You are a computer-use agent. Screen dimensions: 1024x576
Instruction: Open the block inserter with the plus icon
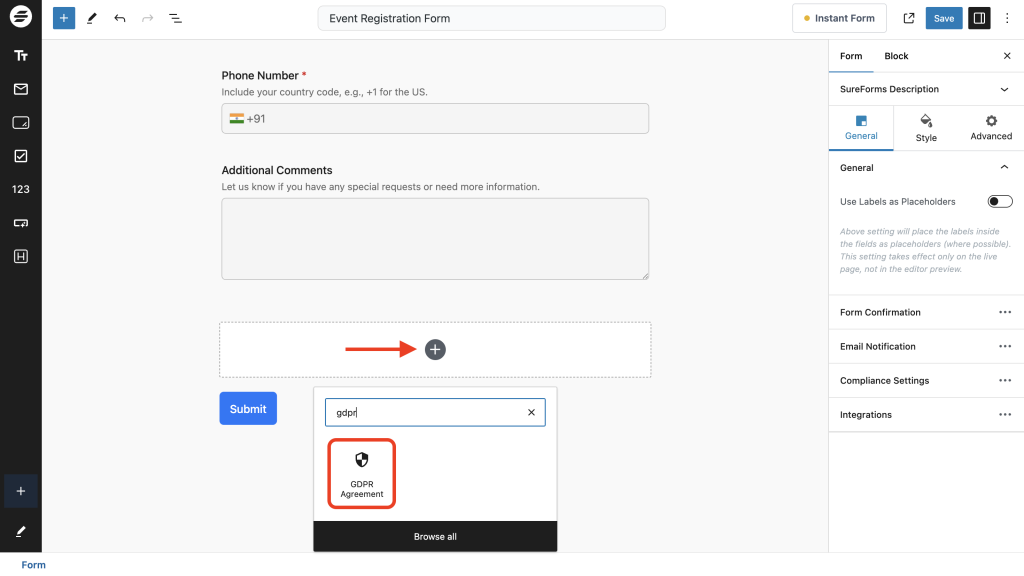tap(63, 17)
